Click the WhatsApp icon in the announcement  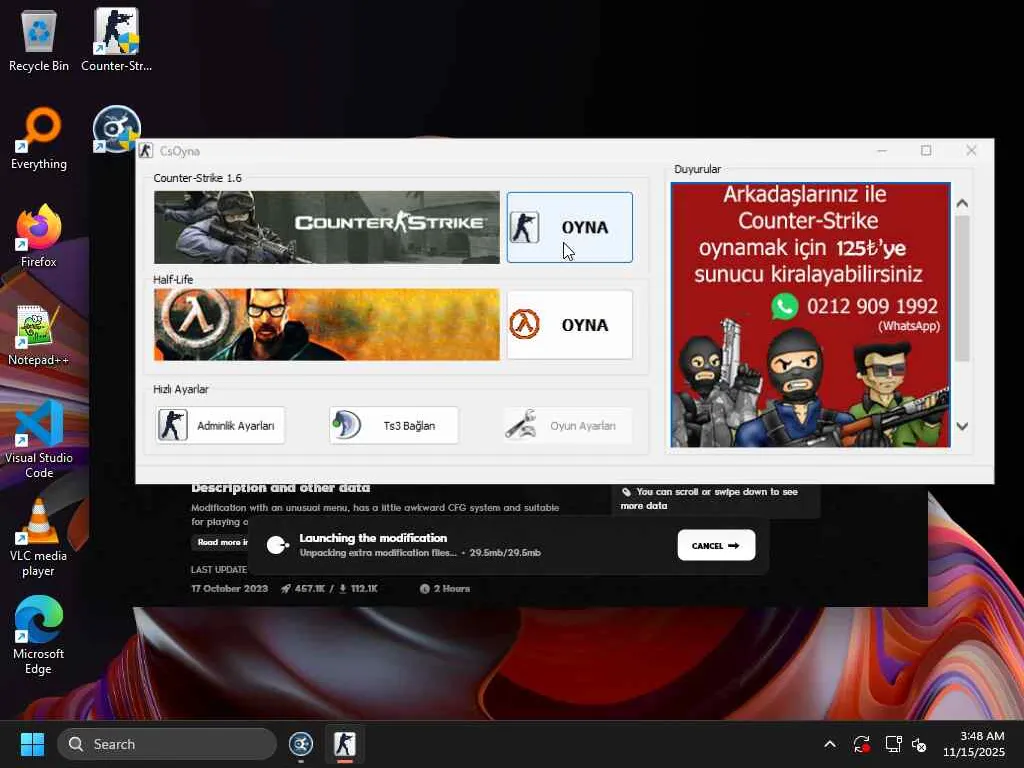coord(784,306)
